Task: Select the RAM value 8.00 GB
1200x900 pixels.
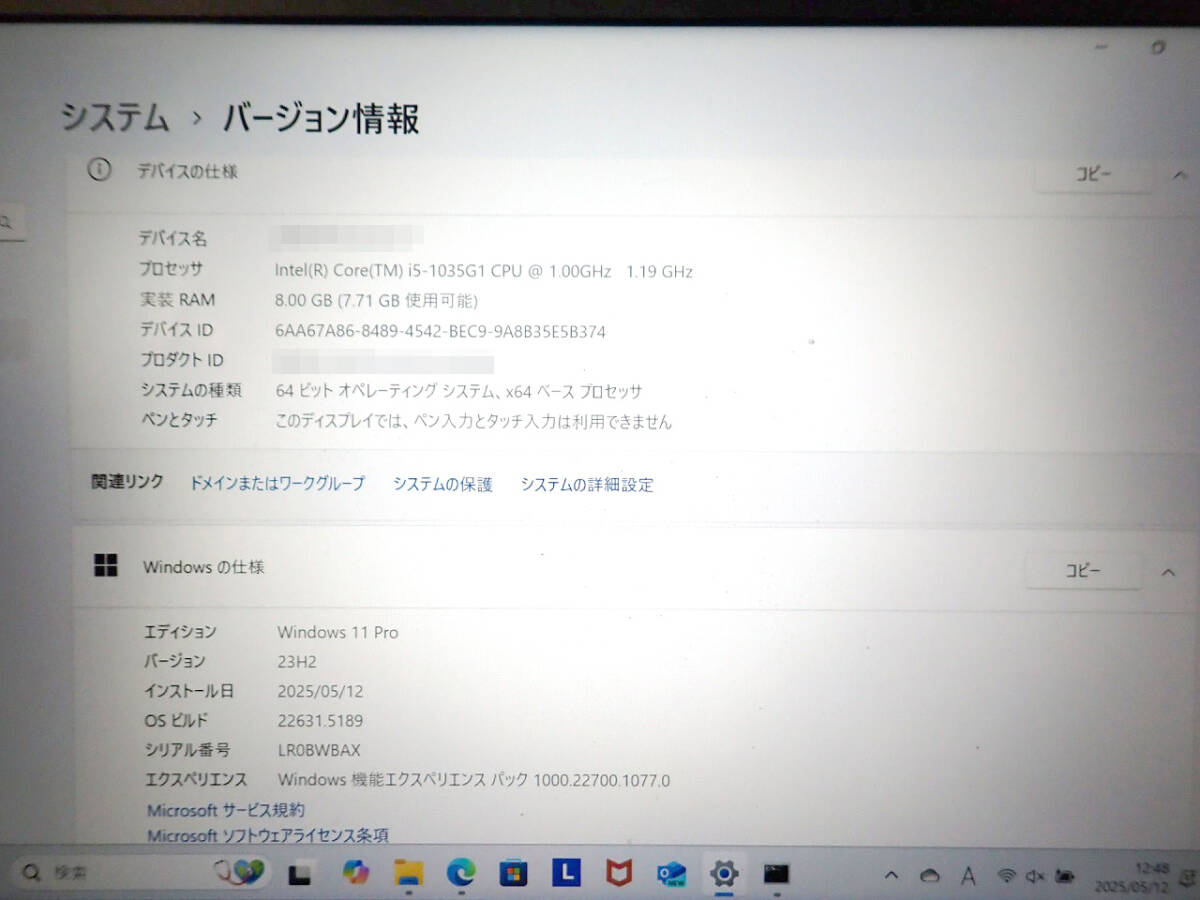Action: click(x=377, y=300)
